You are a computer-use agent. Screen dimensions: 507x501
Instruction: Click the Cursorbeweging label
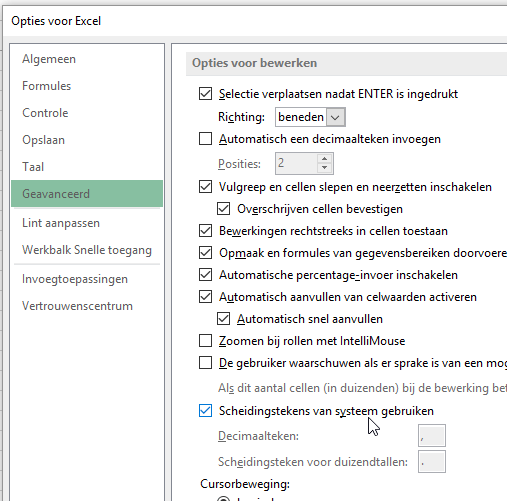pyautogui.click(x=245, y=484)
